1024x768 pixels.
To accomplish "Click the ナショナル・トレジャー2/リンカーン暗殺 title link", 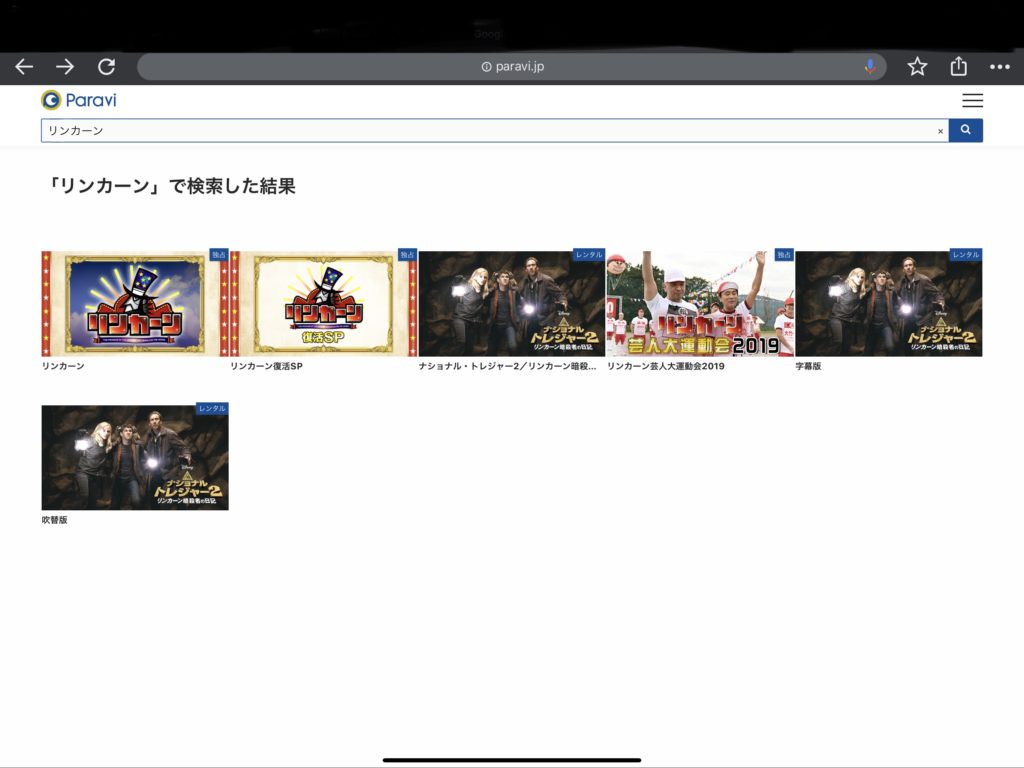I will pyautogui.click(x=507, y=366).
